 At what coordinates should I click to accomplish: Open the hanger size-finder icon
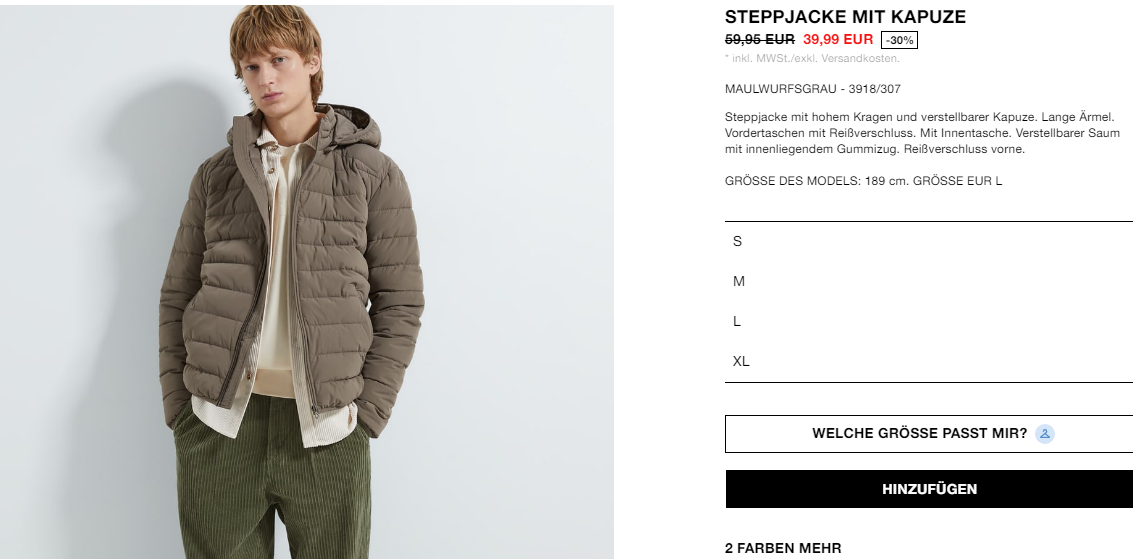pyautogui.click(x=1045, y=434)
